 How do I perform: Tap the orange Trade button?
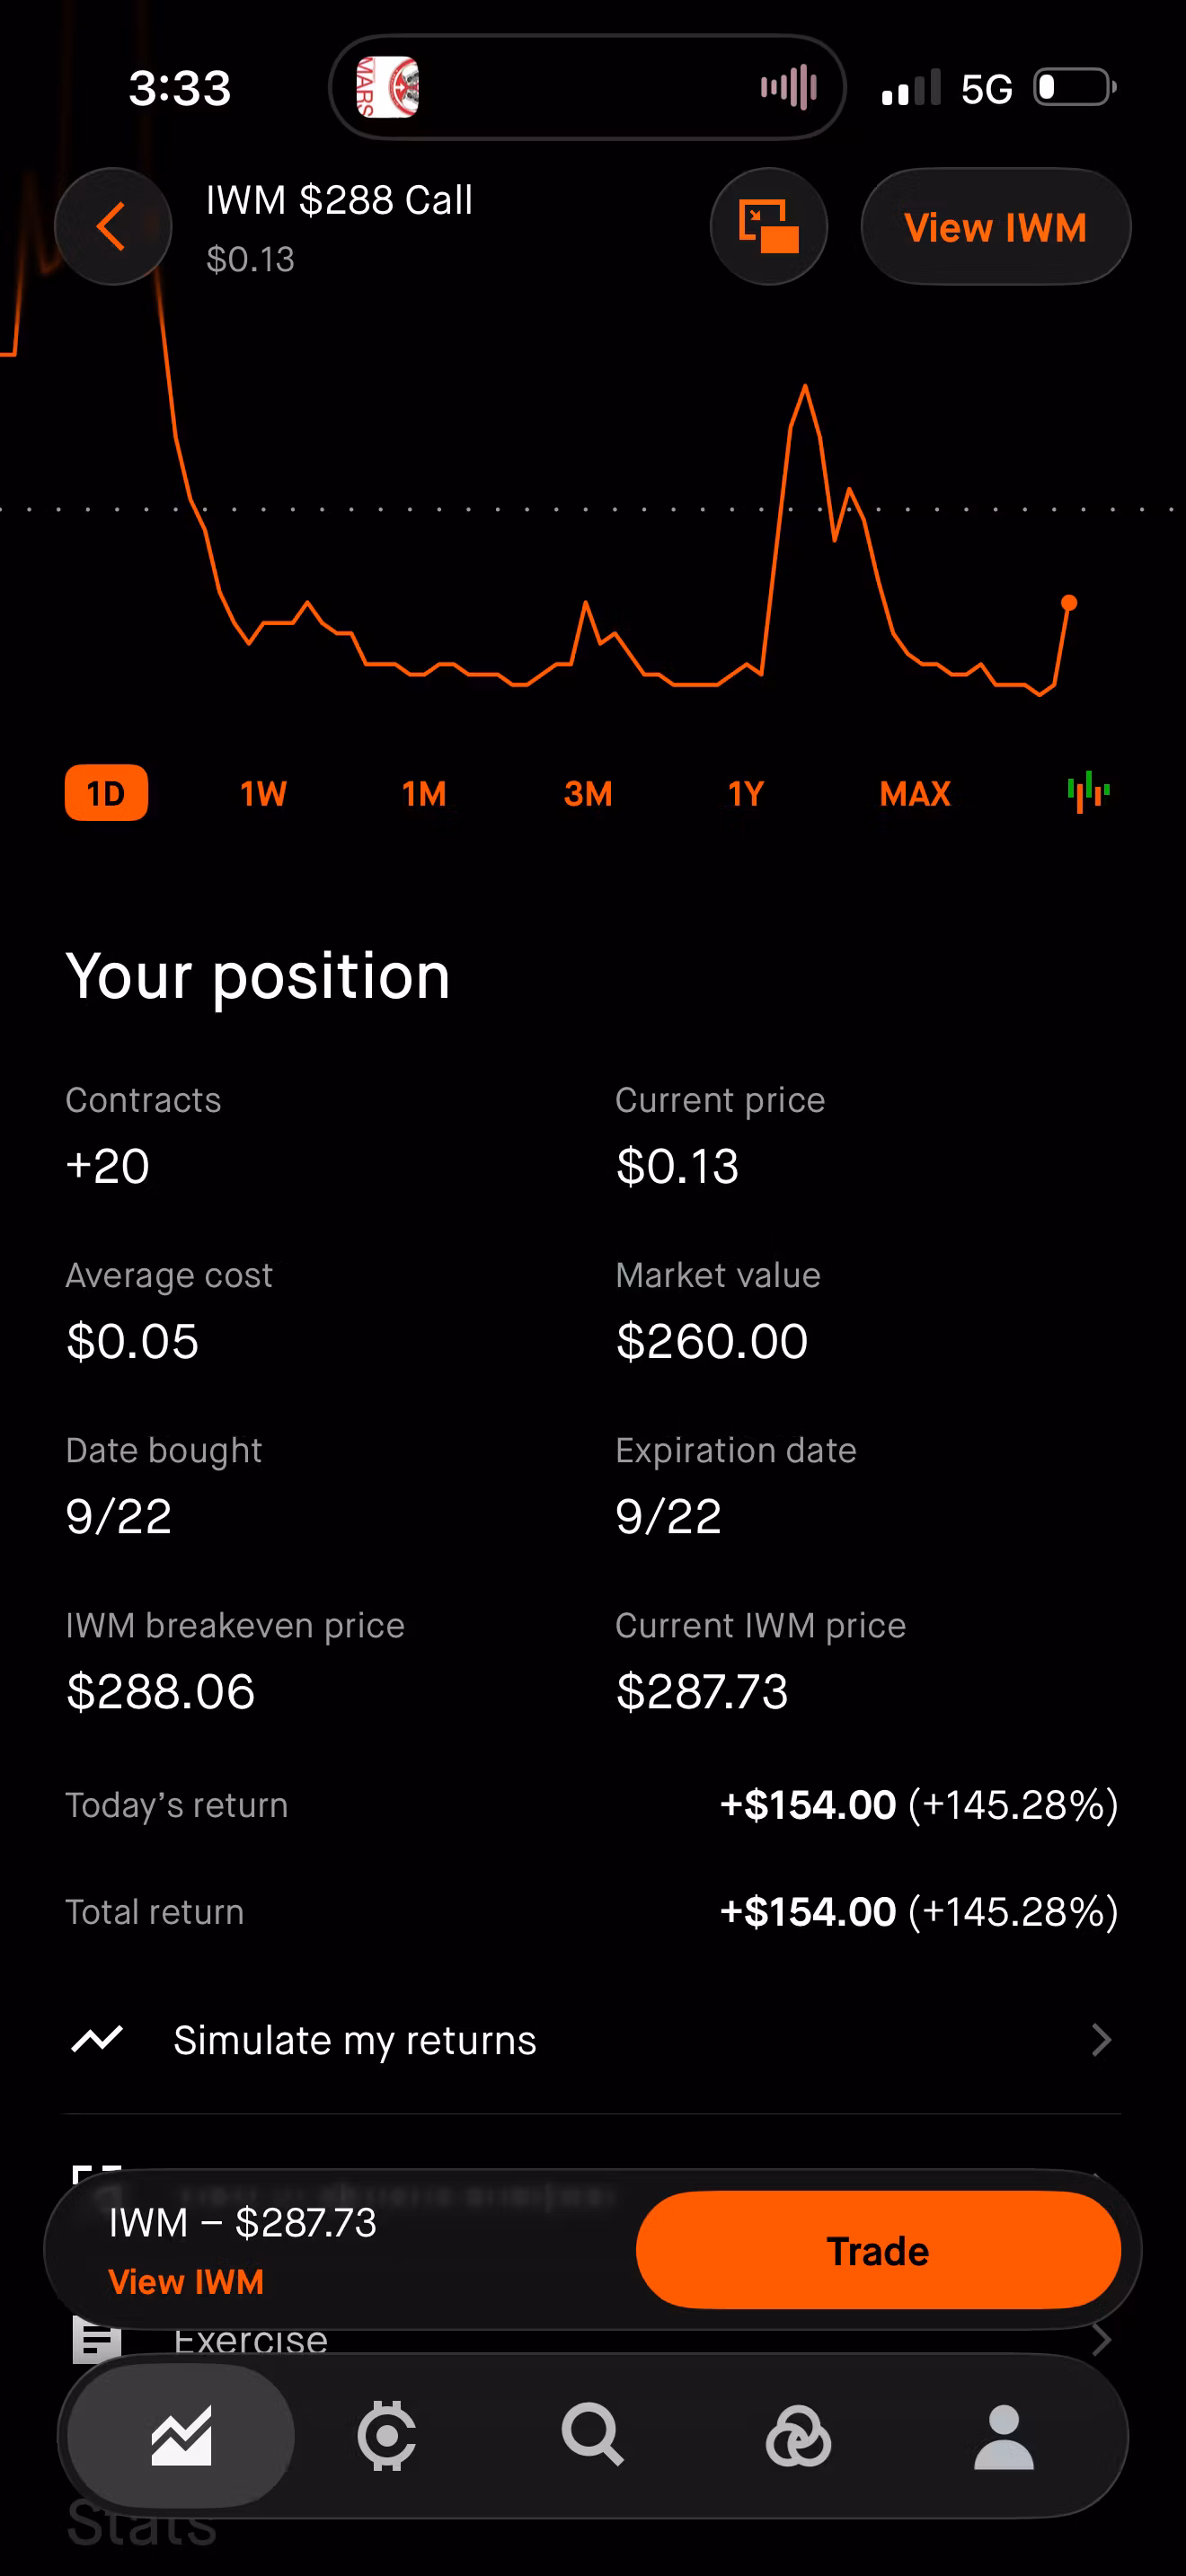(878, 2250)
